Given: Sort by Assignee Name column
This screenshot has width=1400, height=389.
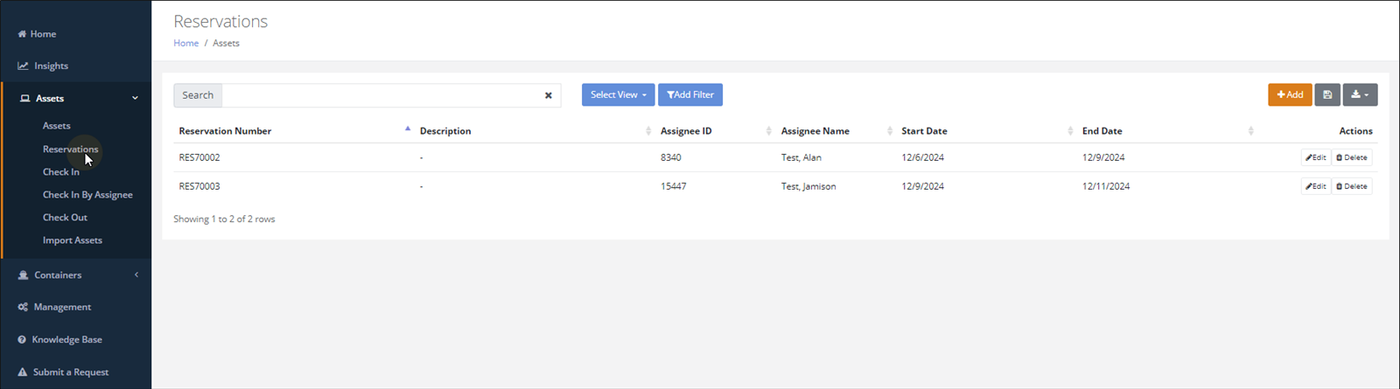Looking at the screenshot, I should [x=889, y=131].
